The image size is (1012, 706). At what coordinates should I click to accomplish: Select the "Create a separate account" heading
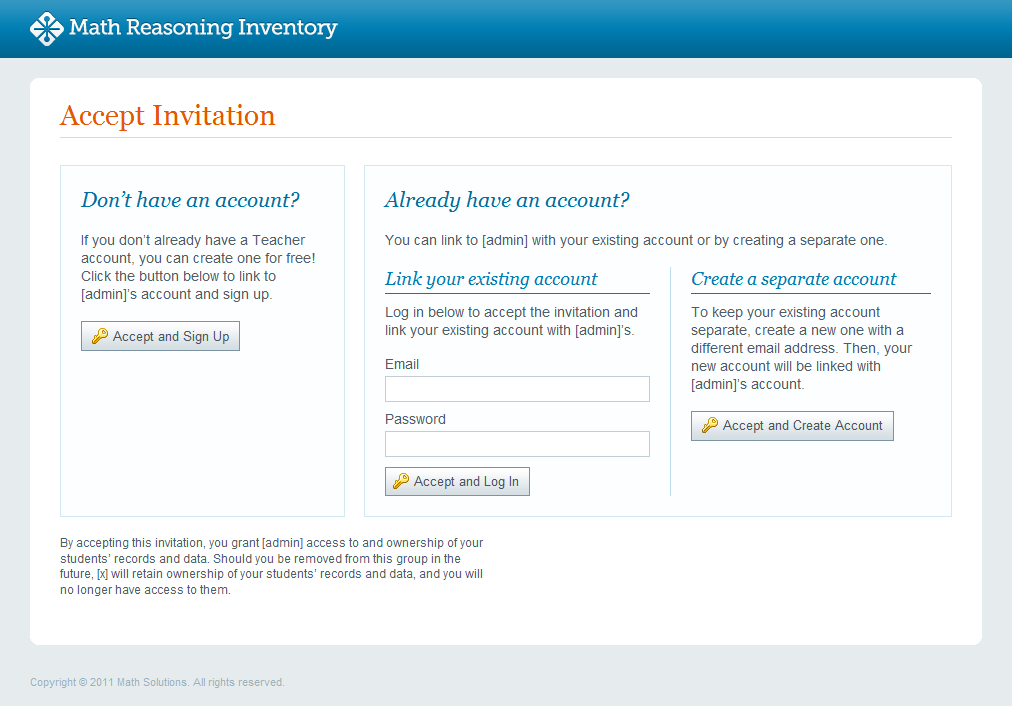coord(794,279)
